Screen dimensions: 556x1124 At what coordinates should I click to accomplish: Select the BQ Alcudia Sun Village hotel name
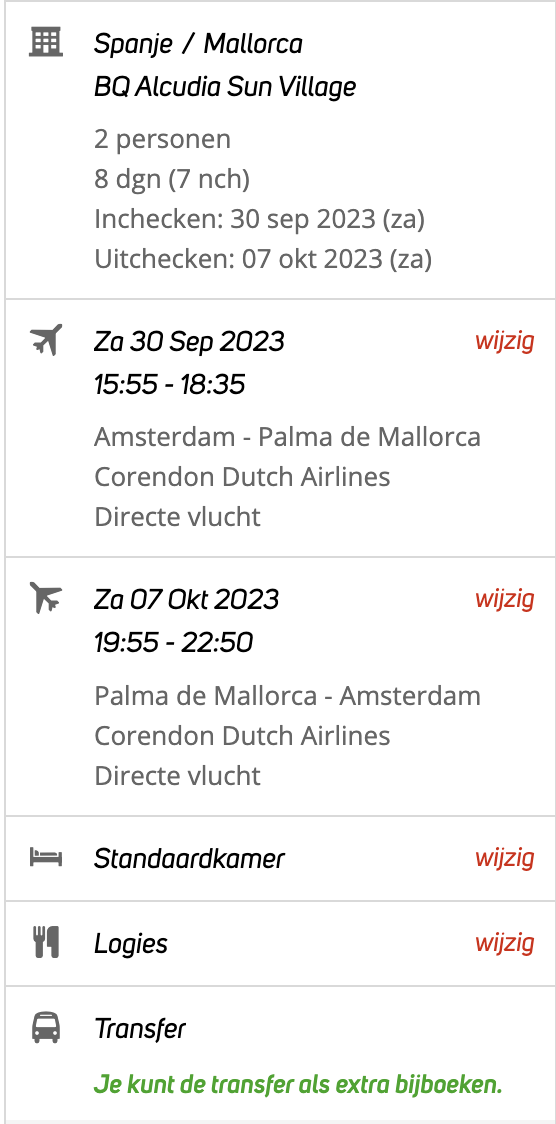click(225, 87)
